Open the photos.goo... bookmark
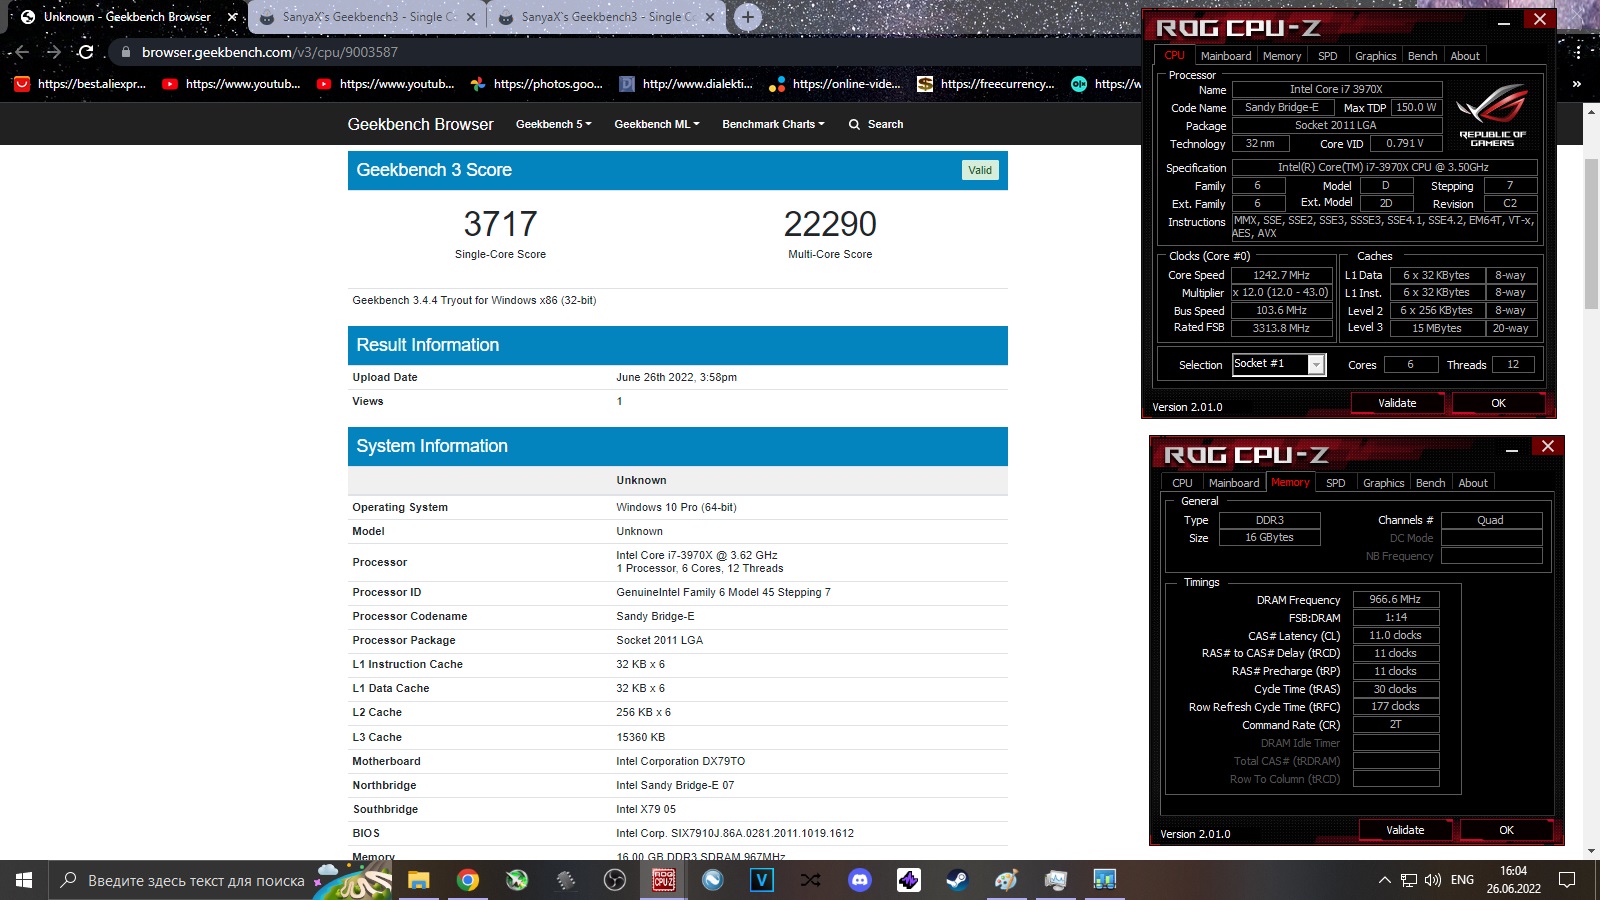The image size is (1600, 900). pos(537,84)
